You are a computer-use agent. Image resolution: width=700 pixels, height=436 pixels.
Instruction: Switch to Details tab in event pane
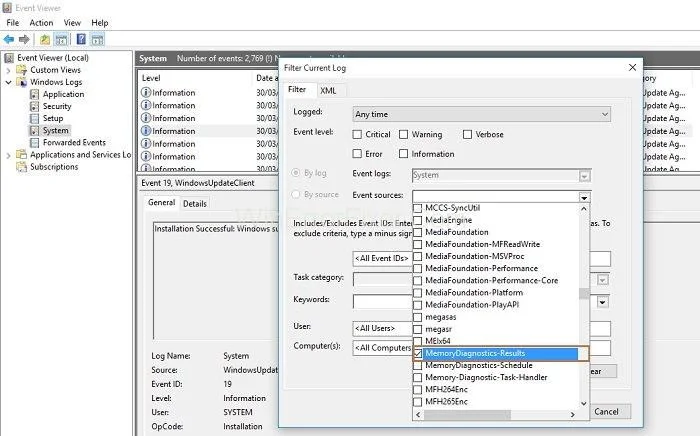[x=195, y=203]
